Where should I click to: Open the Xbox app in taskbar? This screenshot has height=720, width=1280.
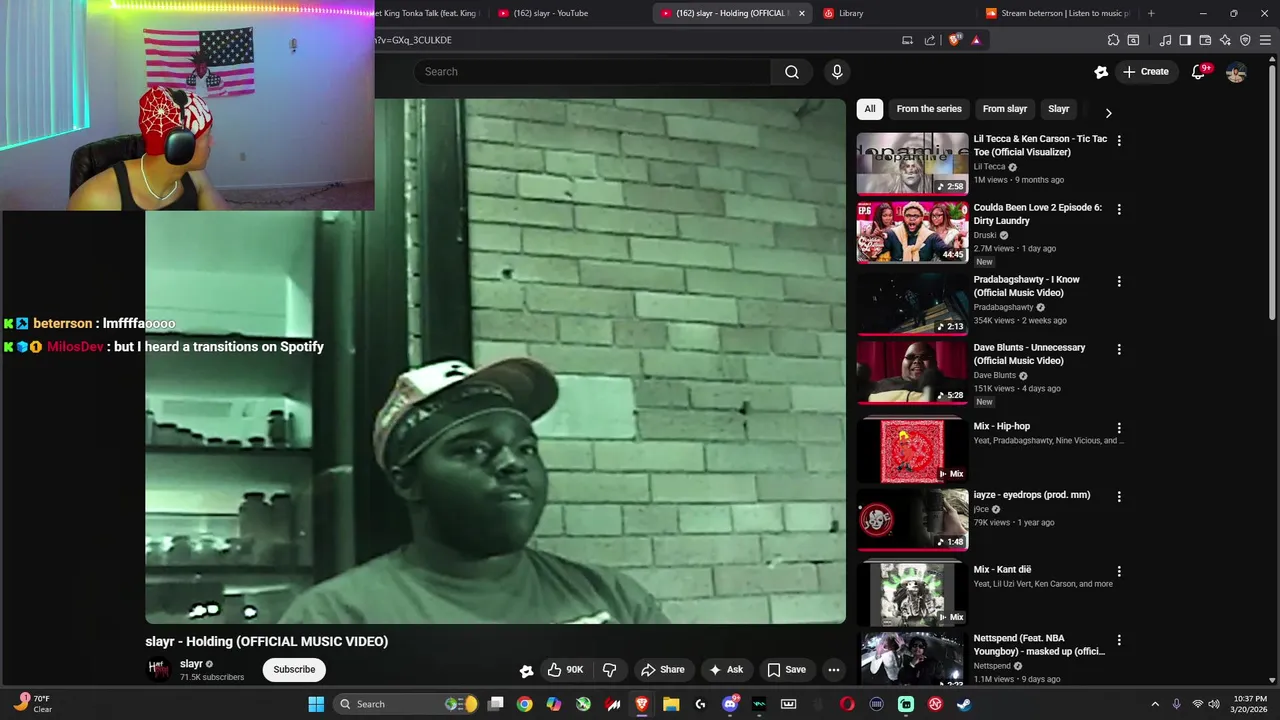click(x=583, y=704)
